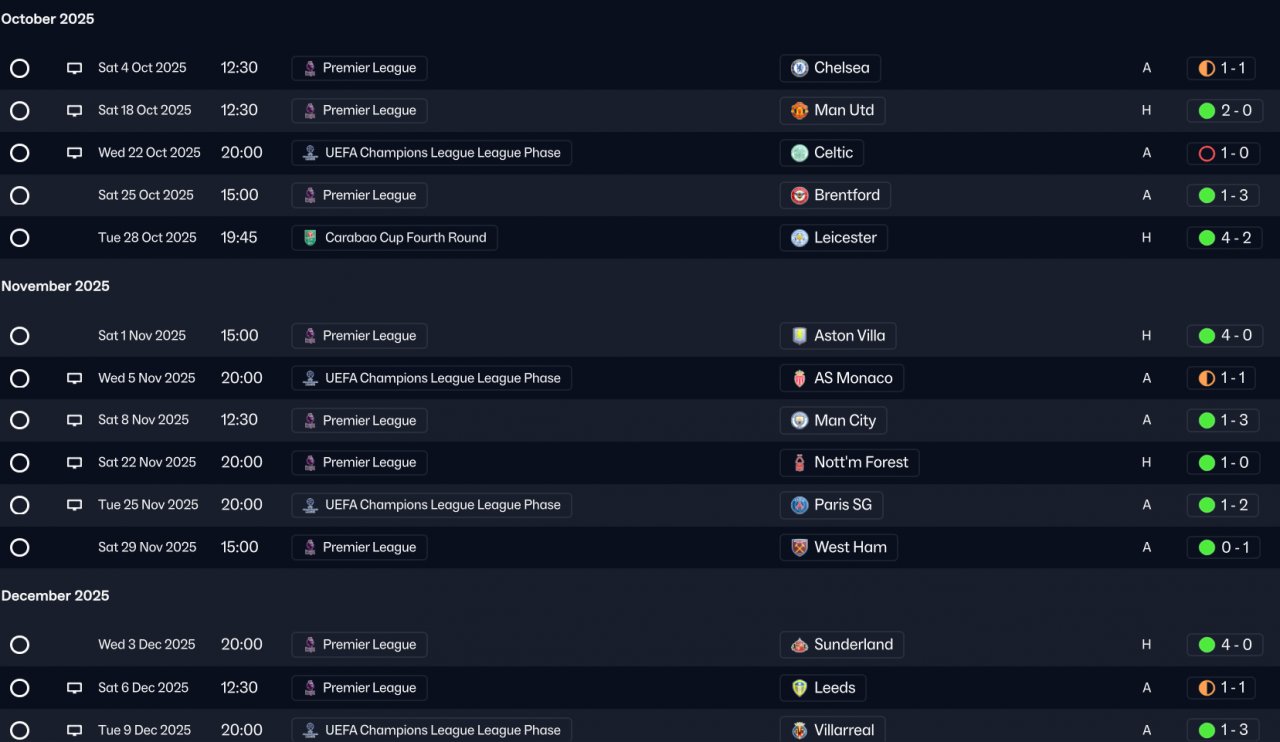Image resolution: width=1280 pixels, height=742 pixels.
Task: Open the West Ham team link
Action: tap(839, 547)
